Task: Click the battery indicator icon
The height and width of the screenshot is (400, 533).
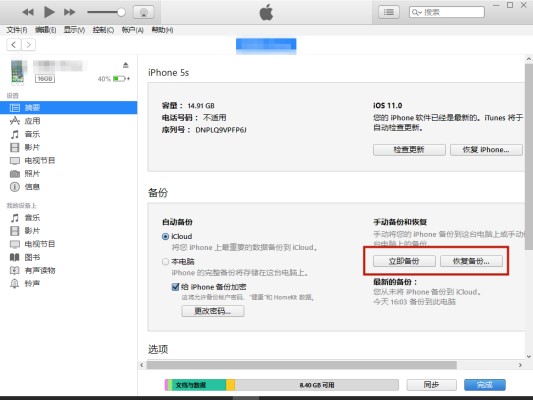Action: [119, 79]
